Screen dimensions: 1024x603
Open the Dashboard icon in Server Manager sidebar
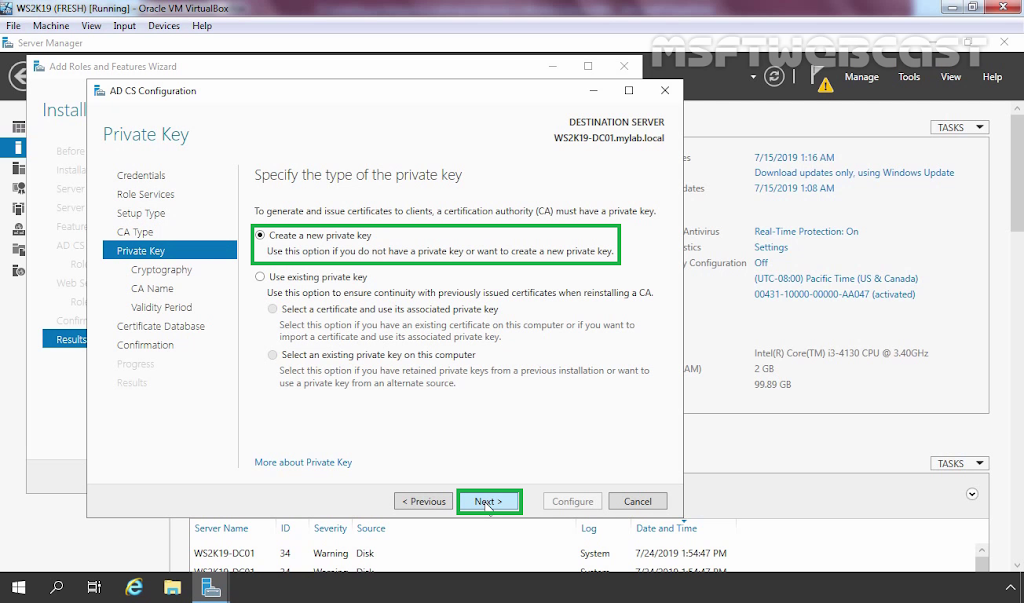18,127
